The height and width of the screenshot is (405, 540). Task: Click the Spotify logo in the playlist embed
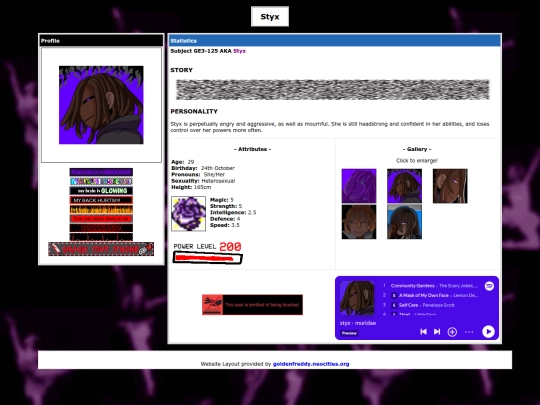click(489, 286)
